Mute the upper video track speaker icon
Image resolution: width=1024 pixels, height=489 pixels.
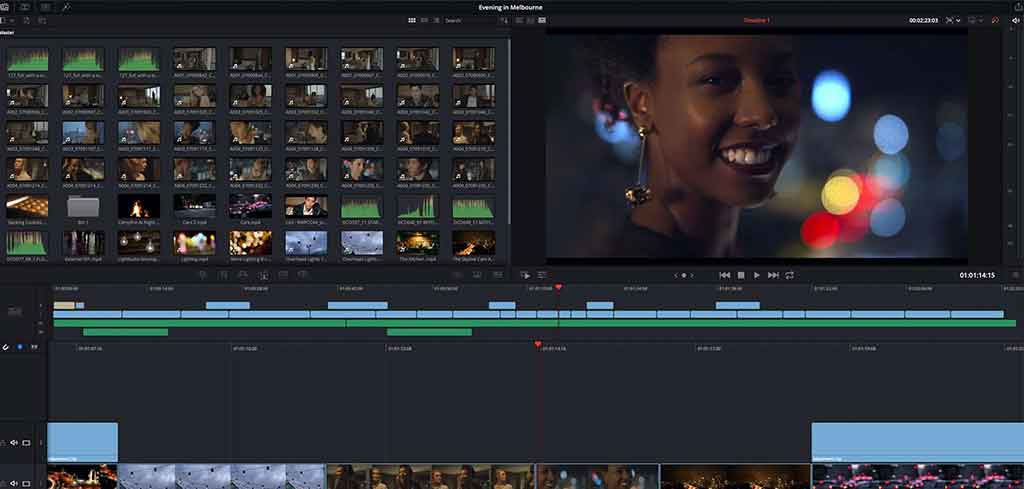[x=14, y=443]
